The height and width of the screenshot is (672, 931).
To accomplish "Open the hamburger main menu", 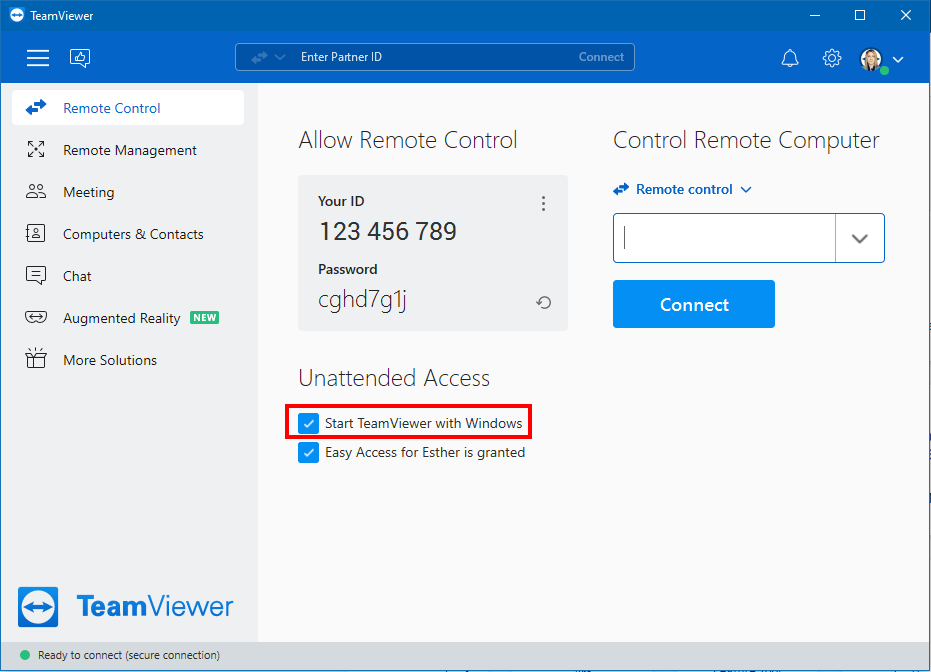I will [x=38, y=58].
